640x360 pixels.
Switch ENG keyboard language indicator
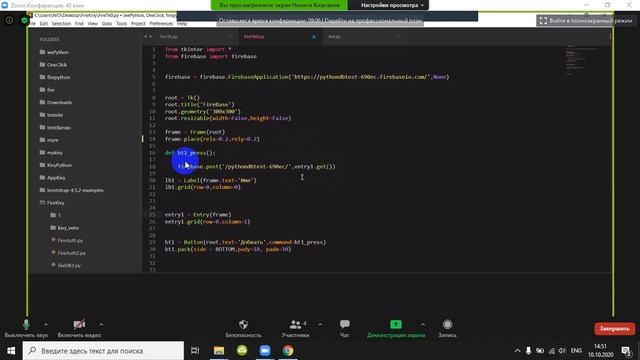coord(576,351)
